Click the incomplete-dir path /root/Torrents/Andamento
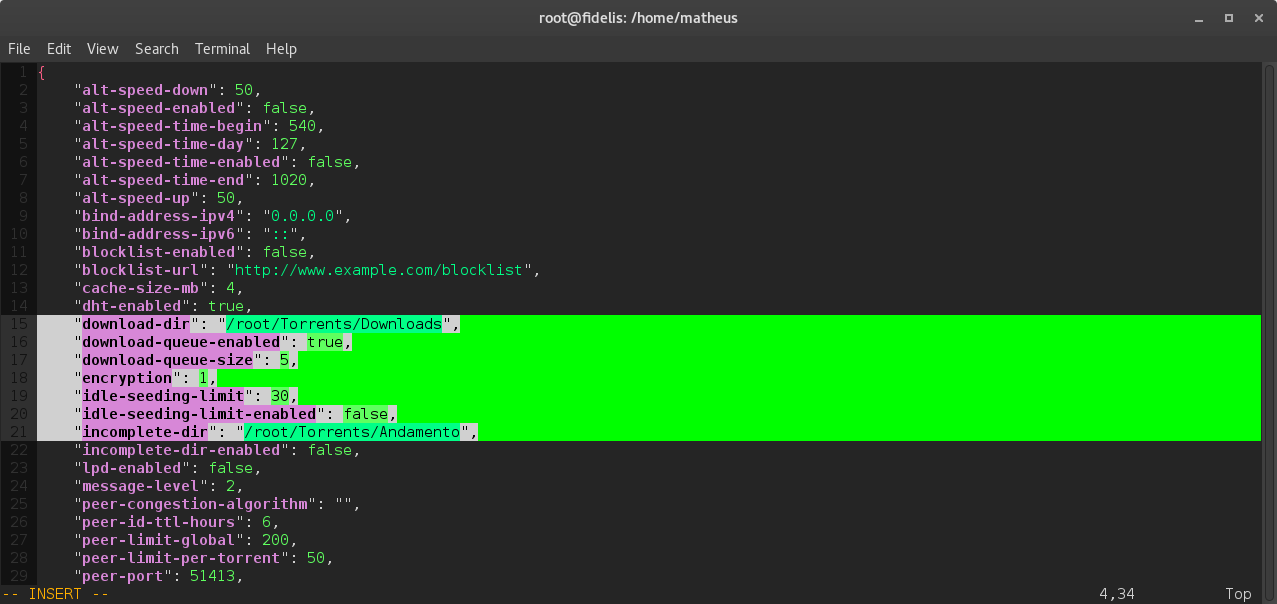The image size is (1277, 604). tap(355, 431)
